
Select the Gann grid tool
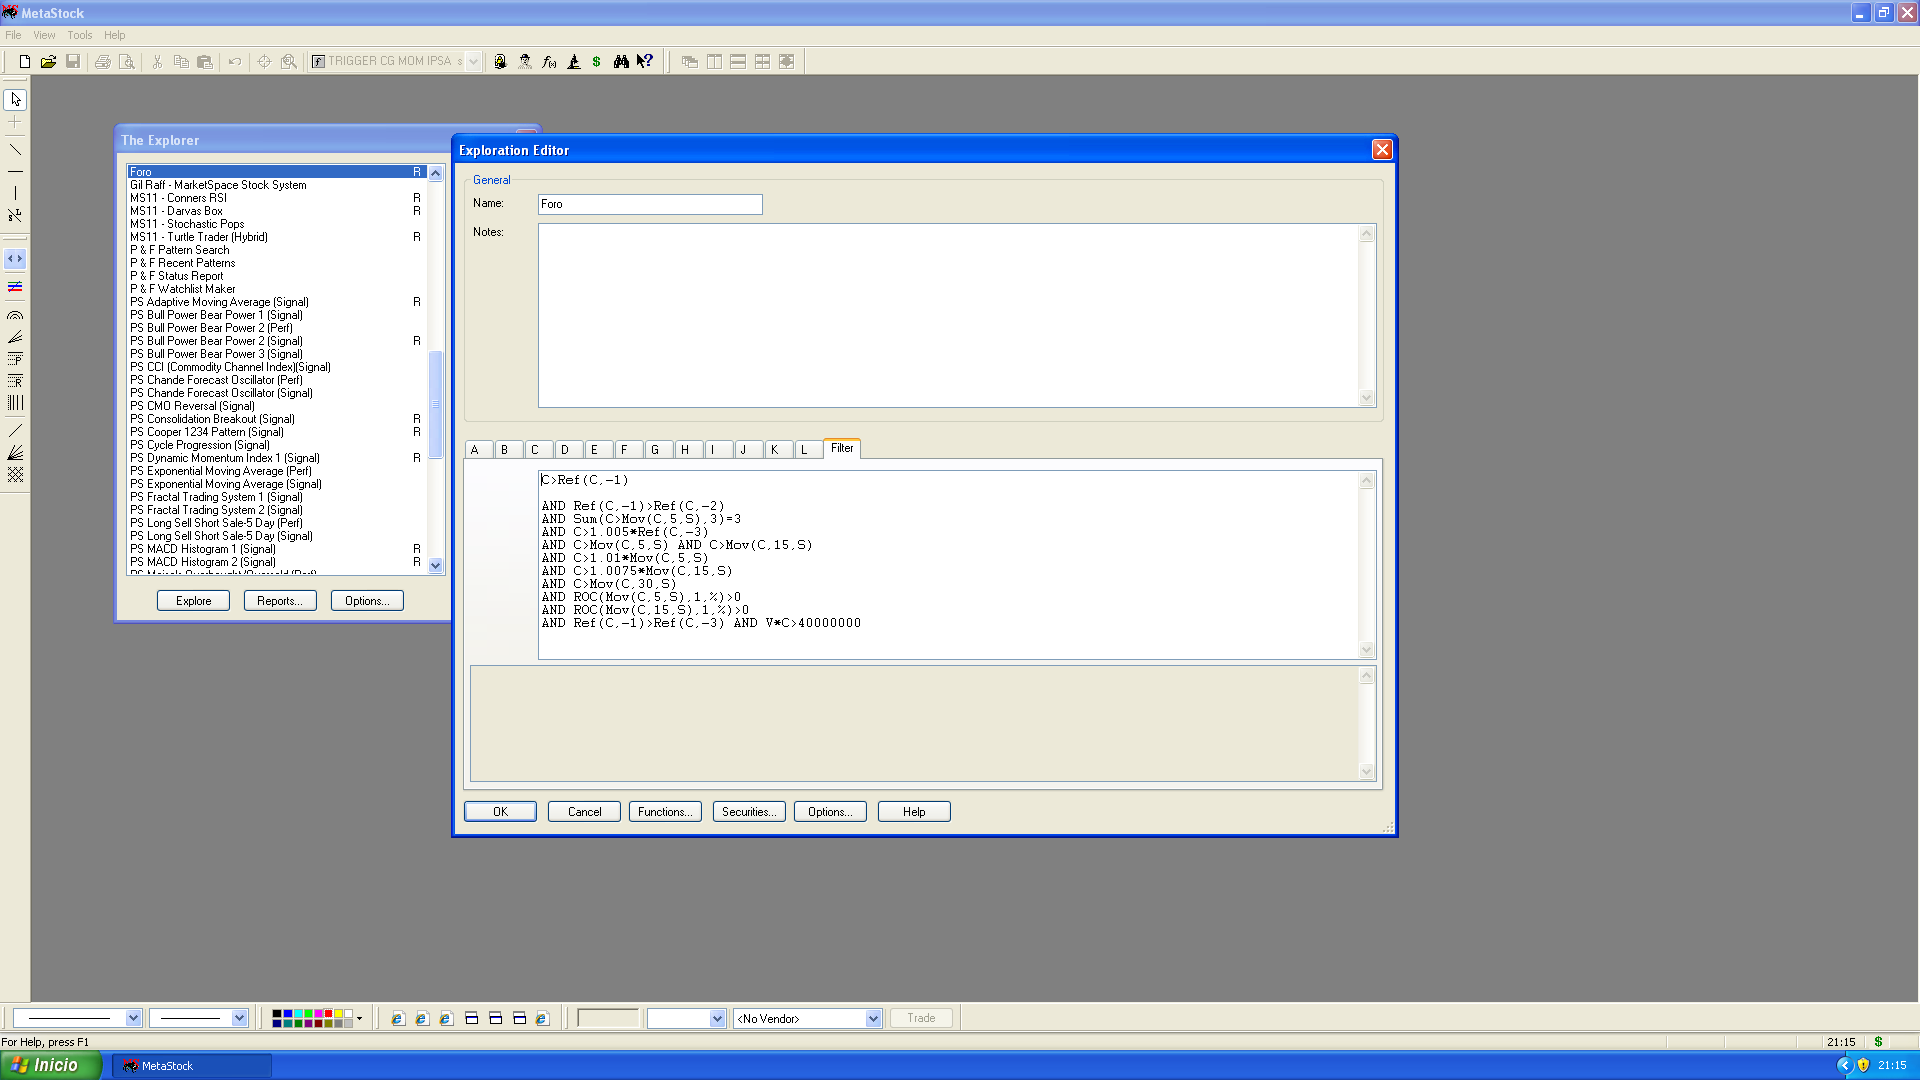(15, 475)
